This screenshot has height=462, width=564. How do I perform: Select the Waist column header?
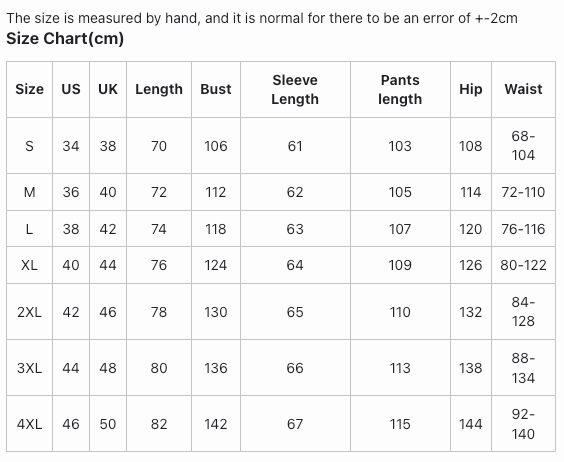[x=523, y=89]
